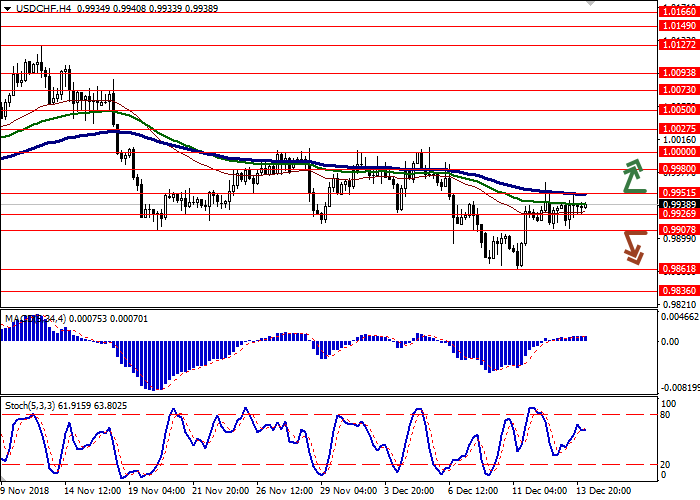Click the USDCHF,H4 chart title
The width and height of the screenshot is (700, 500).
tap(30, 8)
